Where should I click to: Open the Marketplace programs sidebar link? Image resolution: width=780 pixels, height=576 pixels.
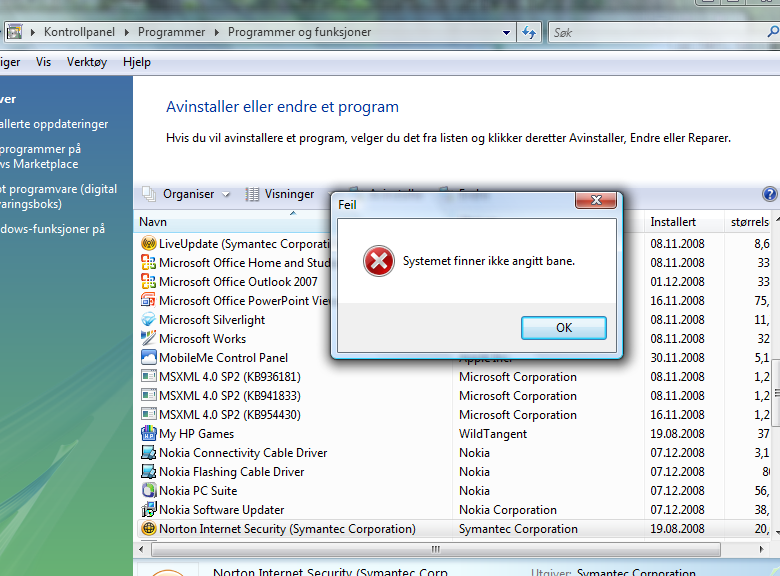(x=40, y=156)
